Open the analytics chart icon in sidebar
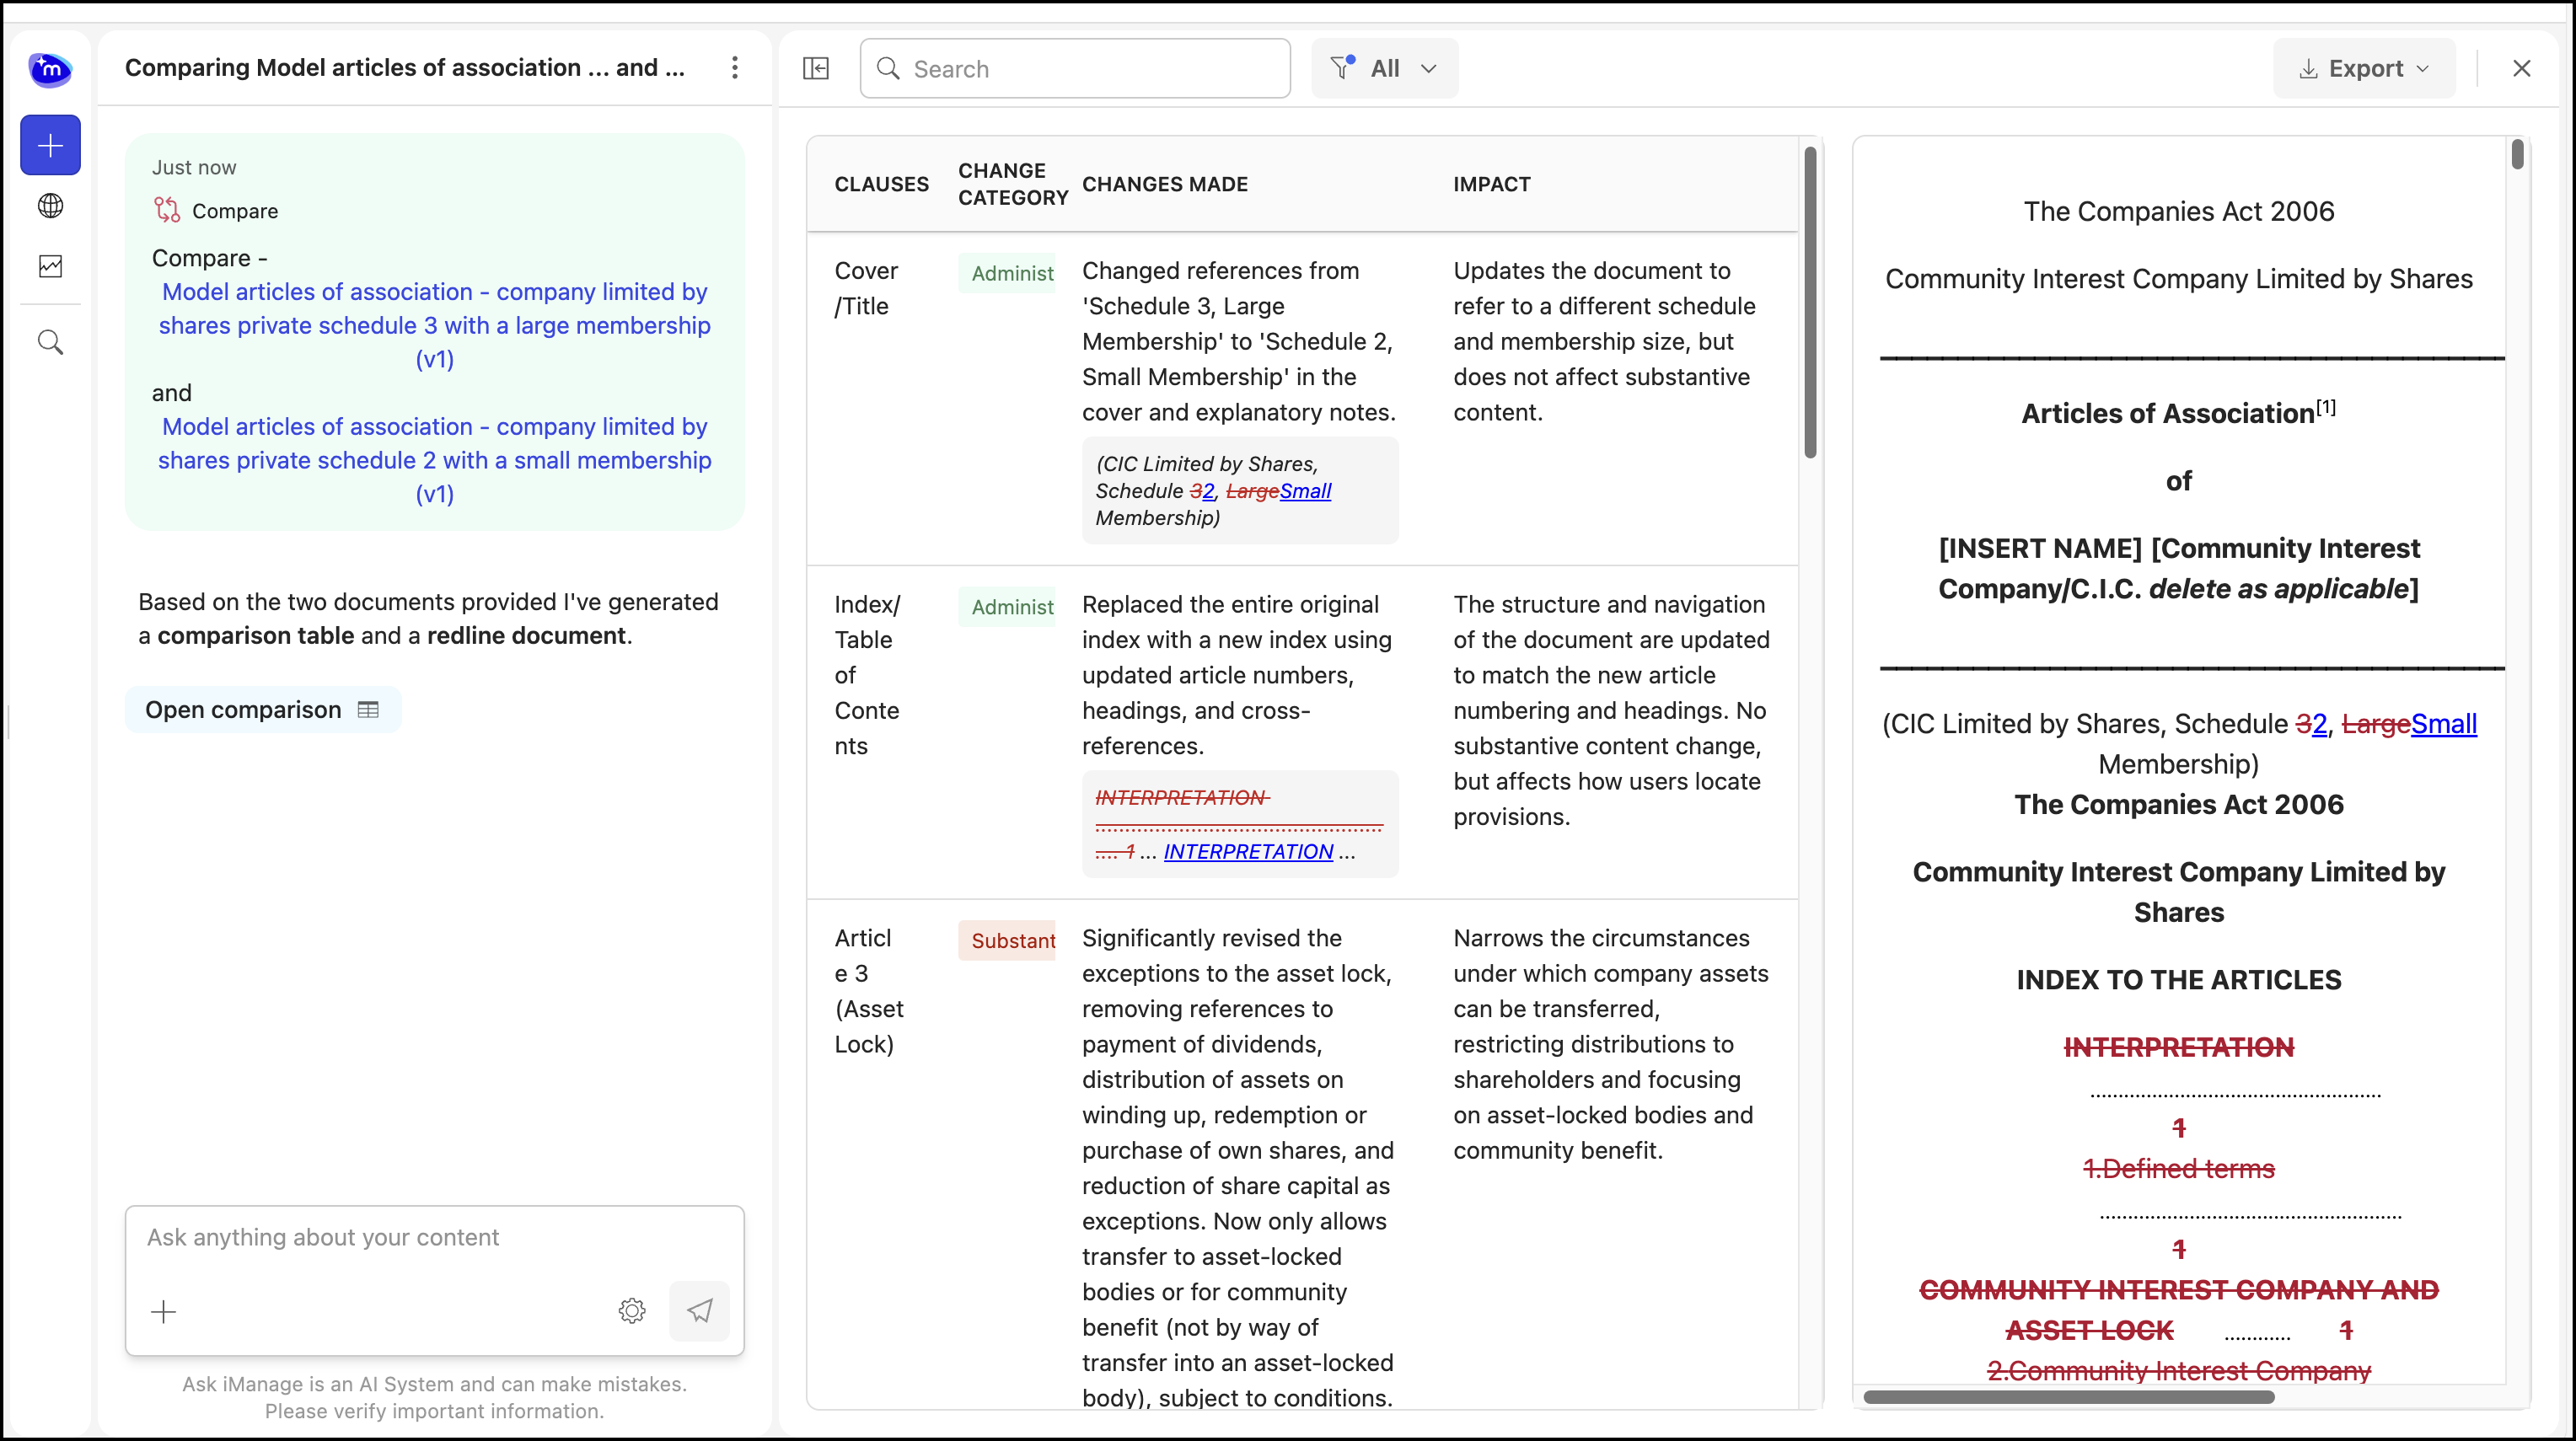The width and height of the screenshot is (2576, 1441). coord(50,266)
